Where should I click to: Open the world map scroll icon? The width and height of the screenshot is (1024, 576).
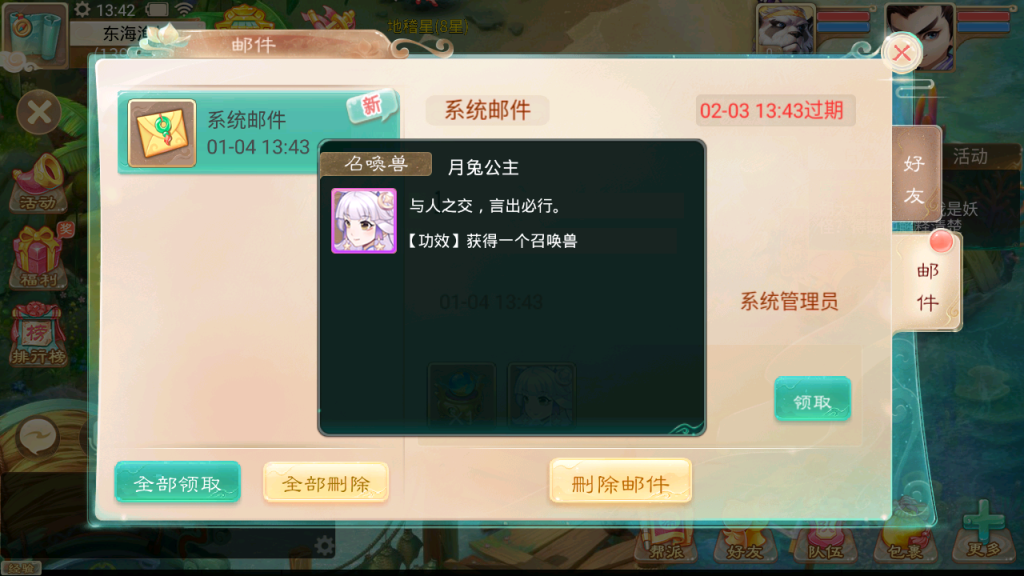[x=35, y=34]
